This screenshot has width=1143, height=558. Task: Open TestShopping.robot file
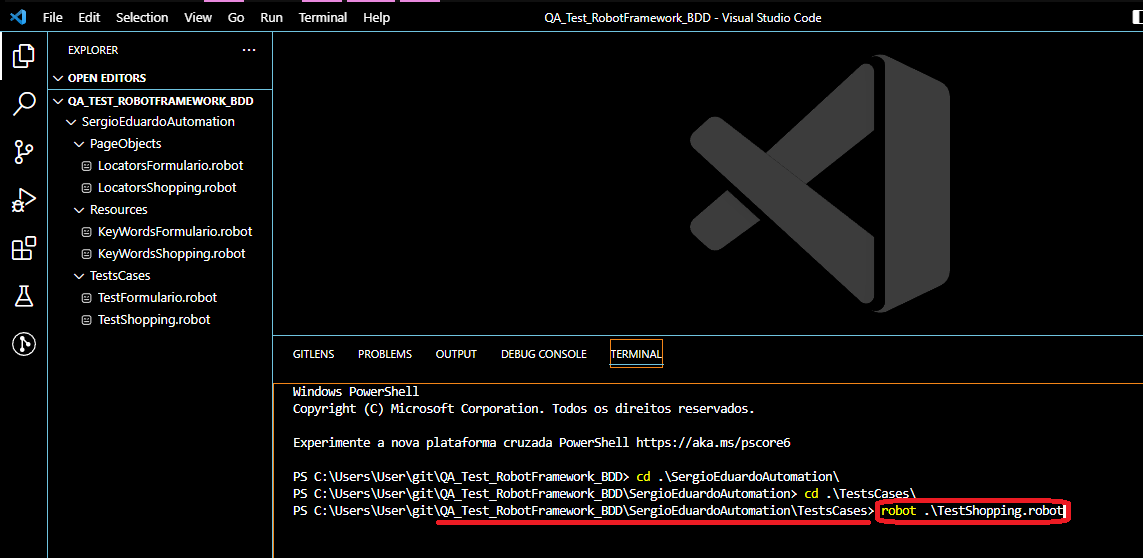tap(154, 319)
